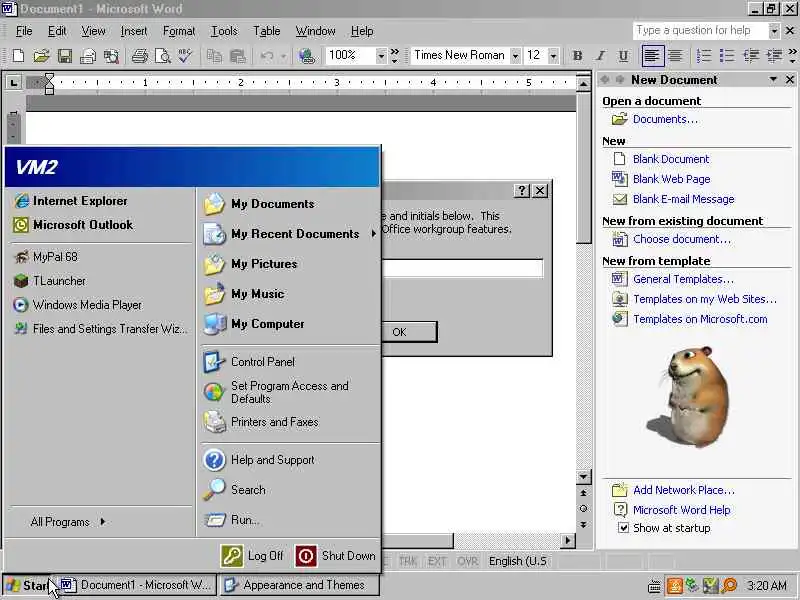This screenshot has width=800, height=600.
Task: Insert Hyperlink using globe toolbar icon
Action: click(x=307, y=56)
